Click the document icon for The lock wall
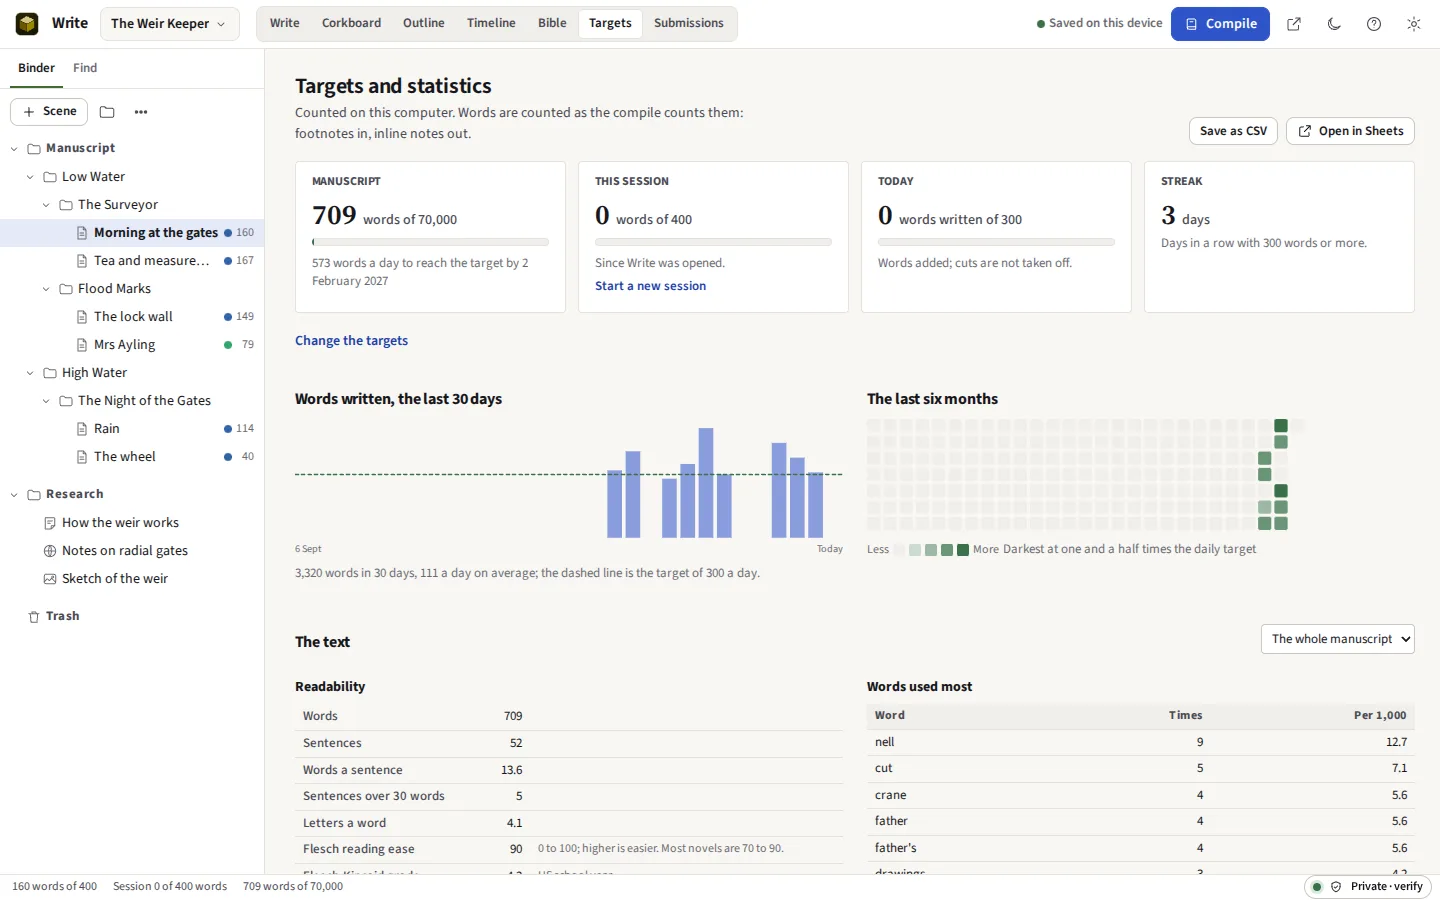 tap(82, 317)
